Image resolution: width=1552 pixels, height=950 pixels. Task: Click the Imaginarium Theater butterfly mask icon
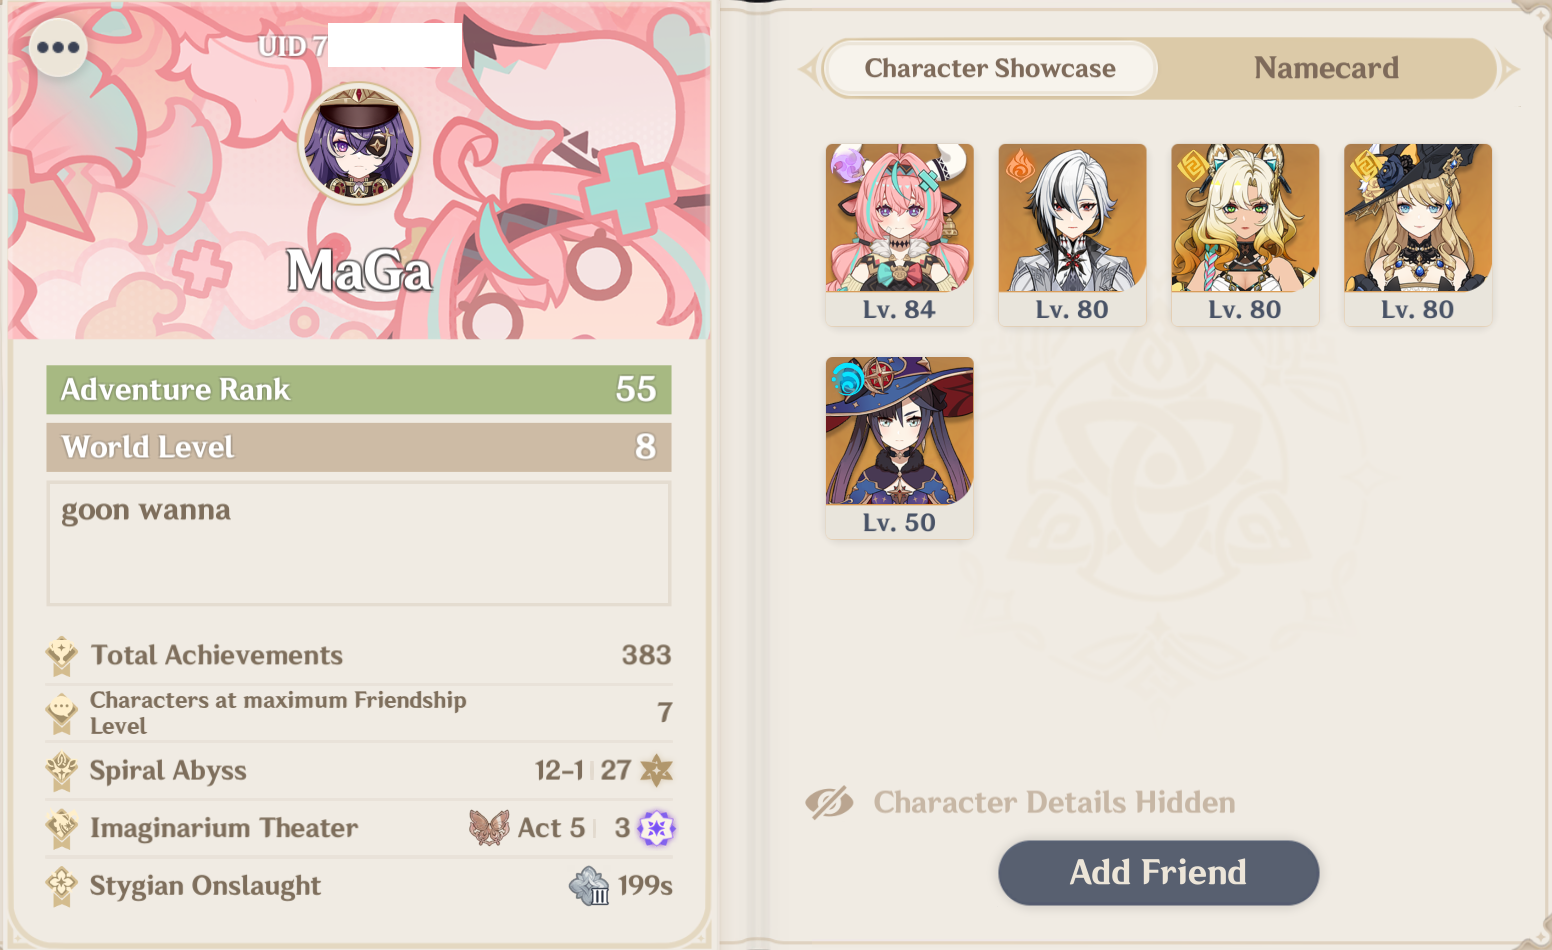coord(489,828)
